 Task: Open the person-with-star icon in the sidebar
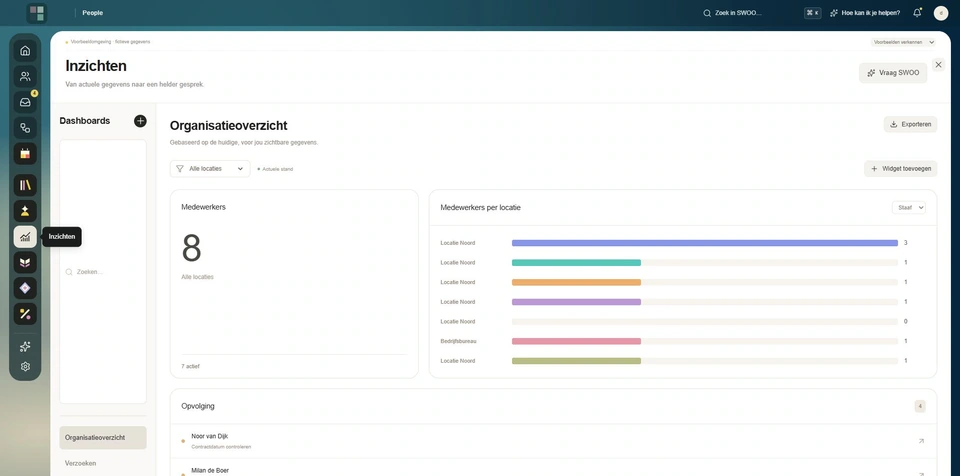point(25,211)
